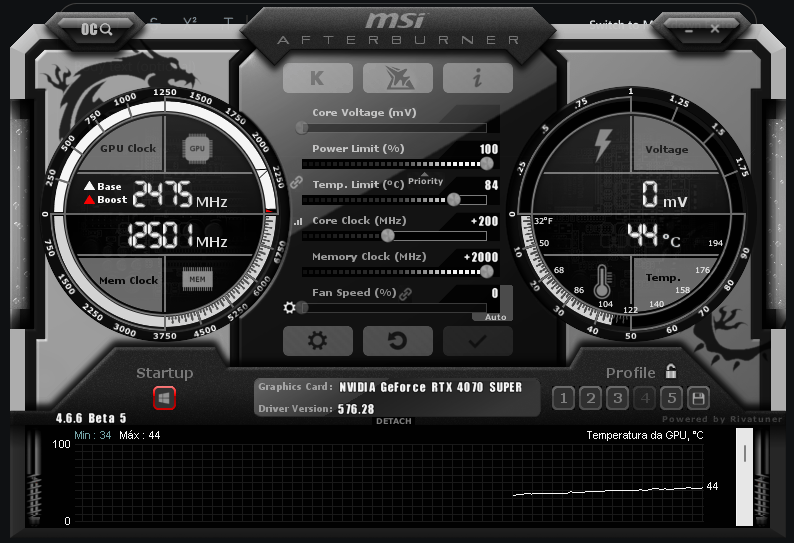The width and height of the screenshot is (794, 543).
Task: Load profile slot 5
Action: pos(671,399)
